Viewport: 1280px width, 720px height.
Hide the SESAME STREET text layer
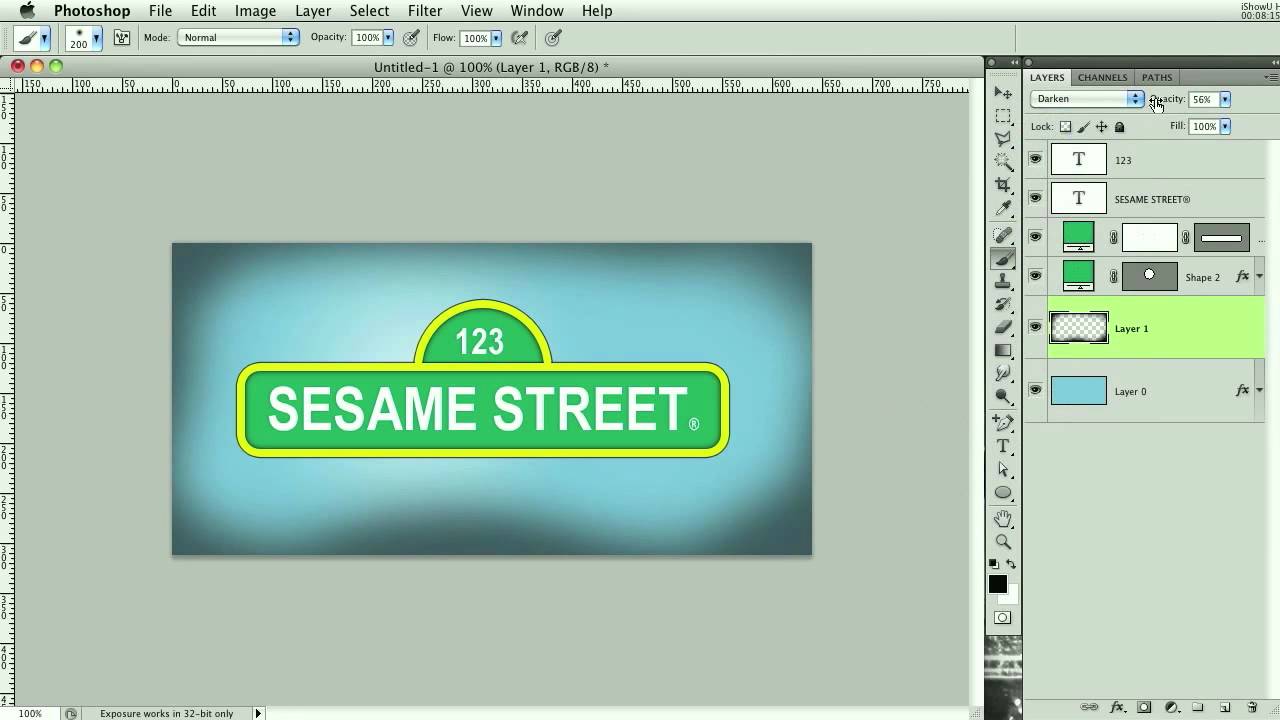coord(1035,198)
